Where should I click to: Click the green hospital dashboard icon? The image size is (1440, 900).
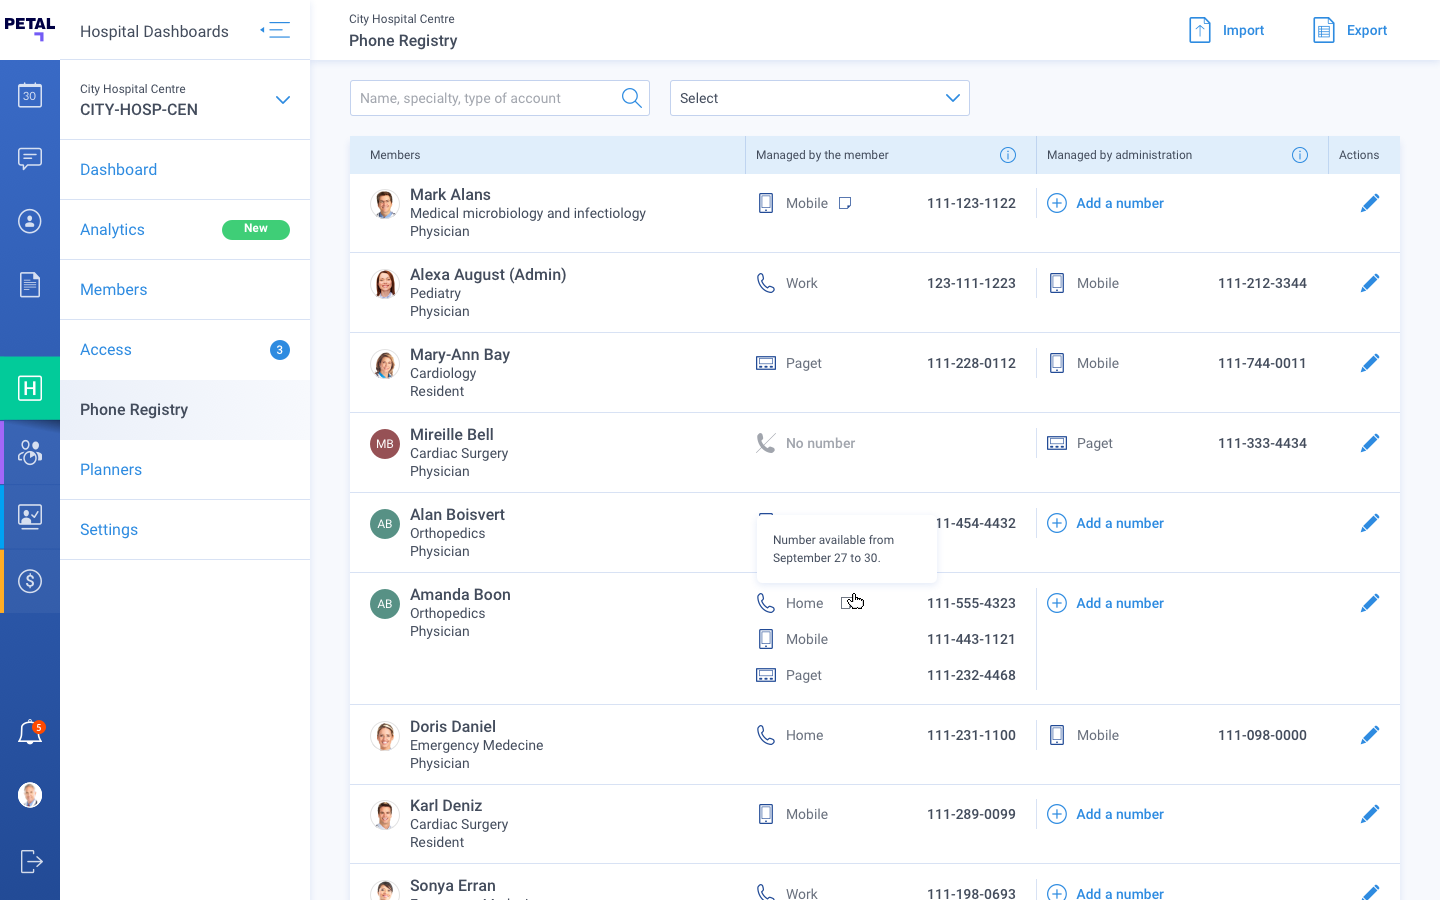tap(30, 388)
